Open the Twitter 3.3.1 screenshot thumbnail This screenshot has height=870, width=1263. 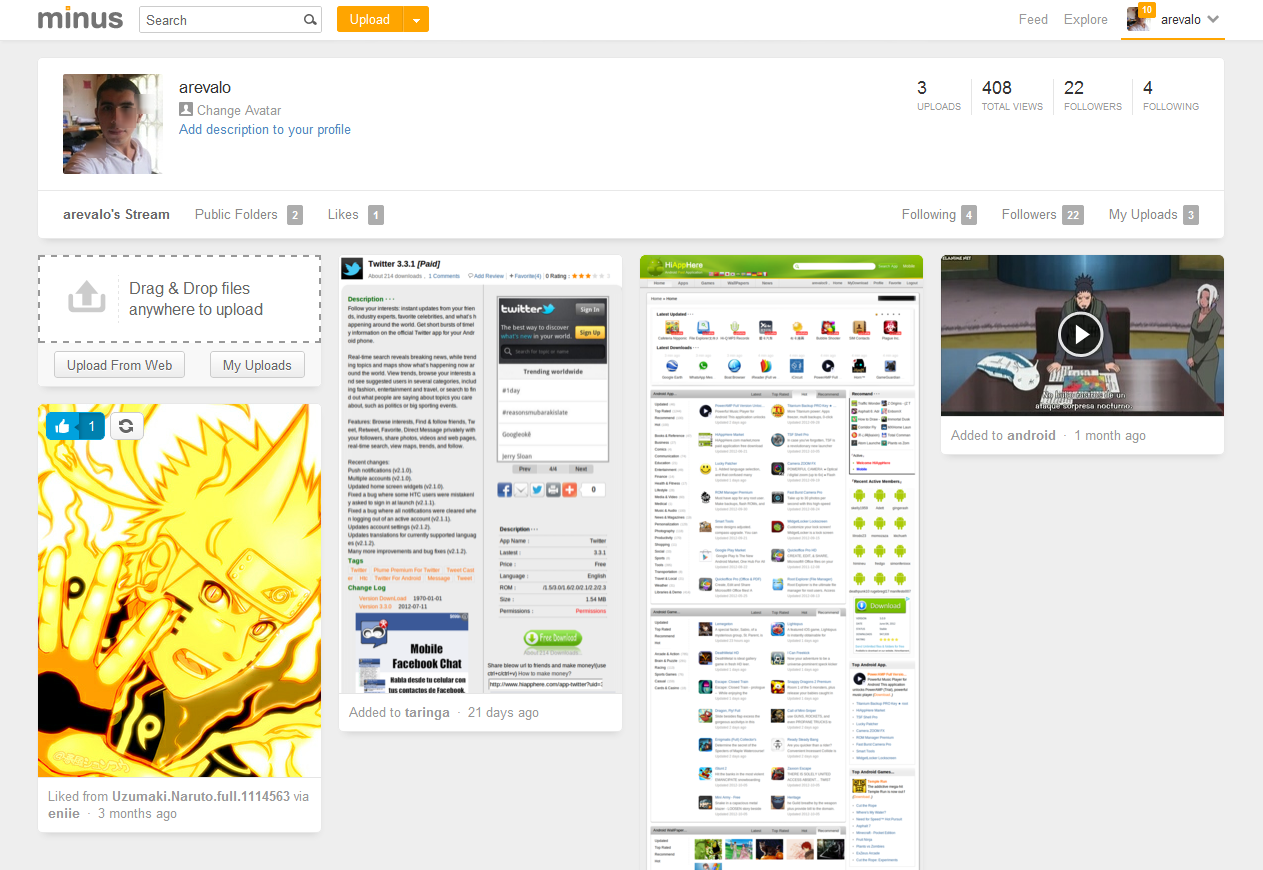pos(480,474)
